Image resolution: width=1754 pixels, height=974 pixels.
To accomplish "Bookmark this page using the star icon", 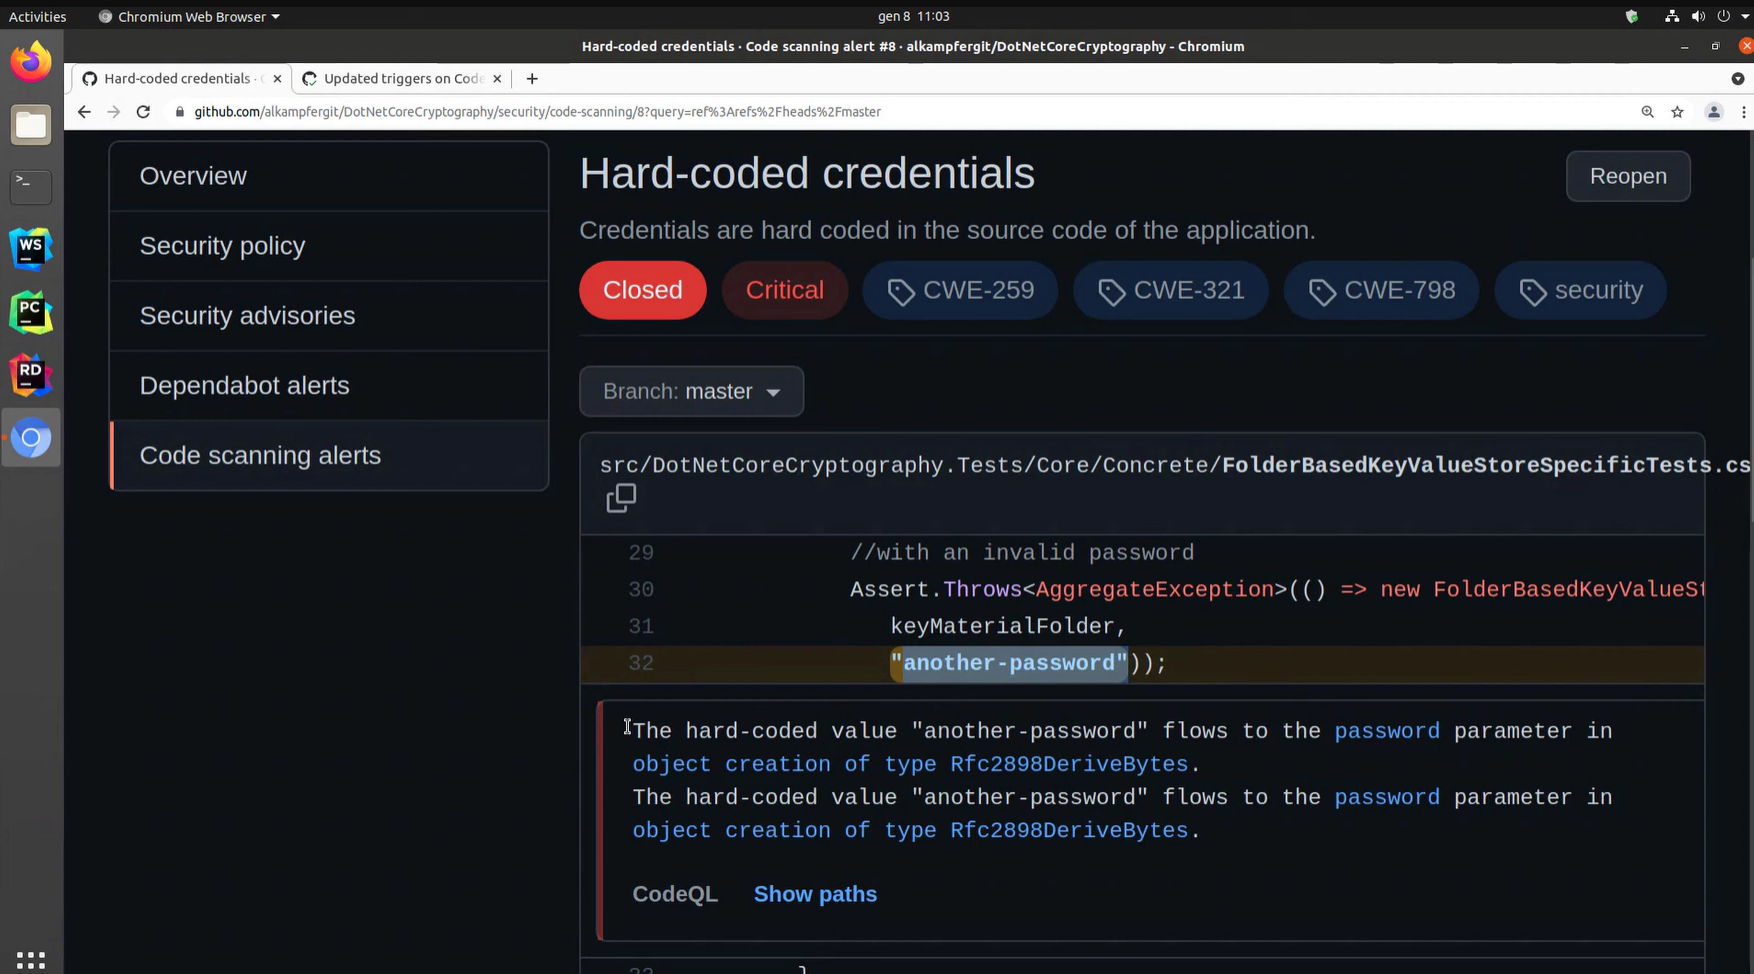I will pos(1677,112).
